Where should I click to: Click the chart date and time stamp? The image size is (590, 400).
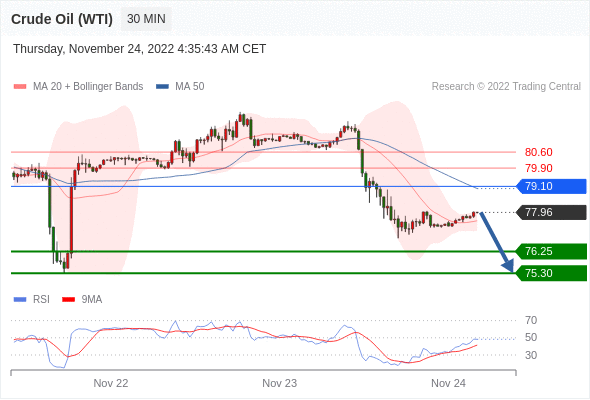tap(139, 49)
